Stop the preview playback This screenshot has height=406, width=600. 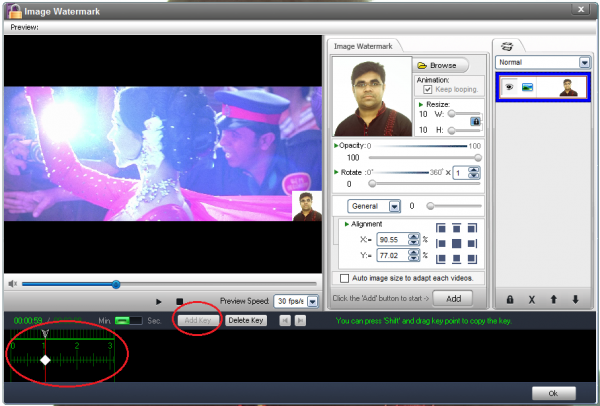tap(179, 302)
